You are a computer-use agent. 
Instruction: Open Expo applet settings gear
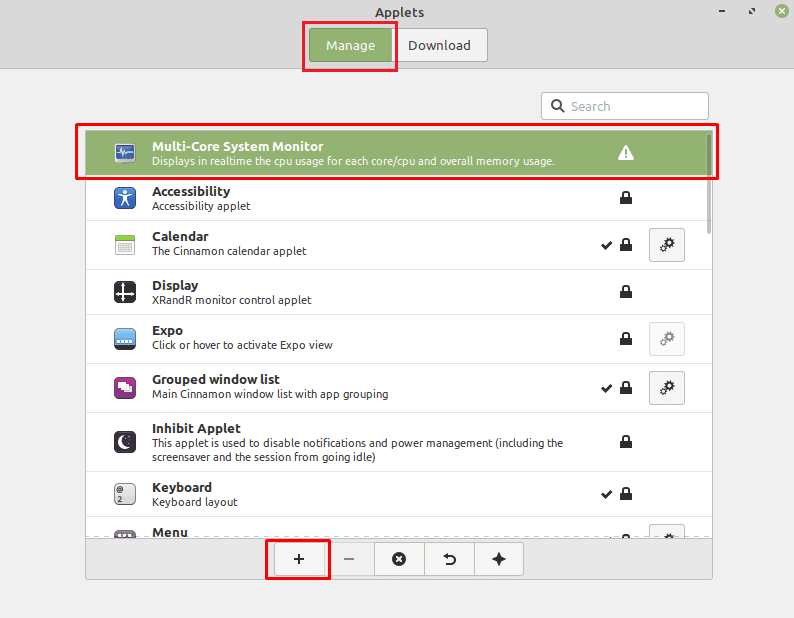(x=667, y=339)
